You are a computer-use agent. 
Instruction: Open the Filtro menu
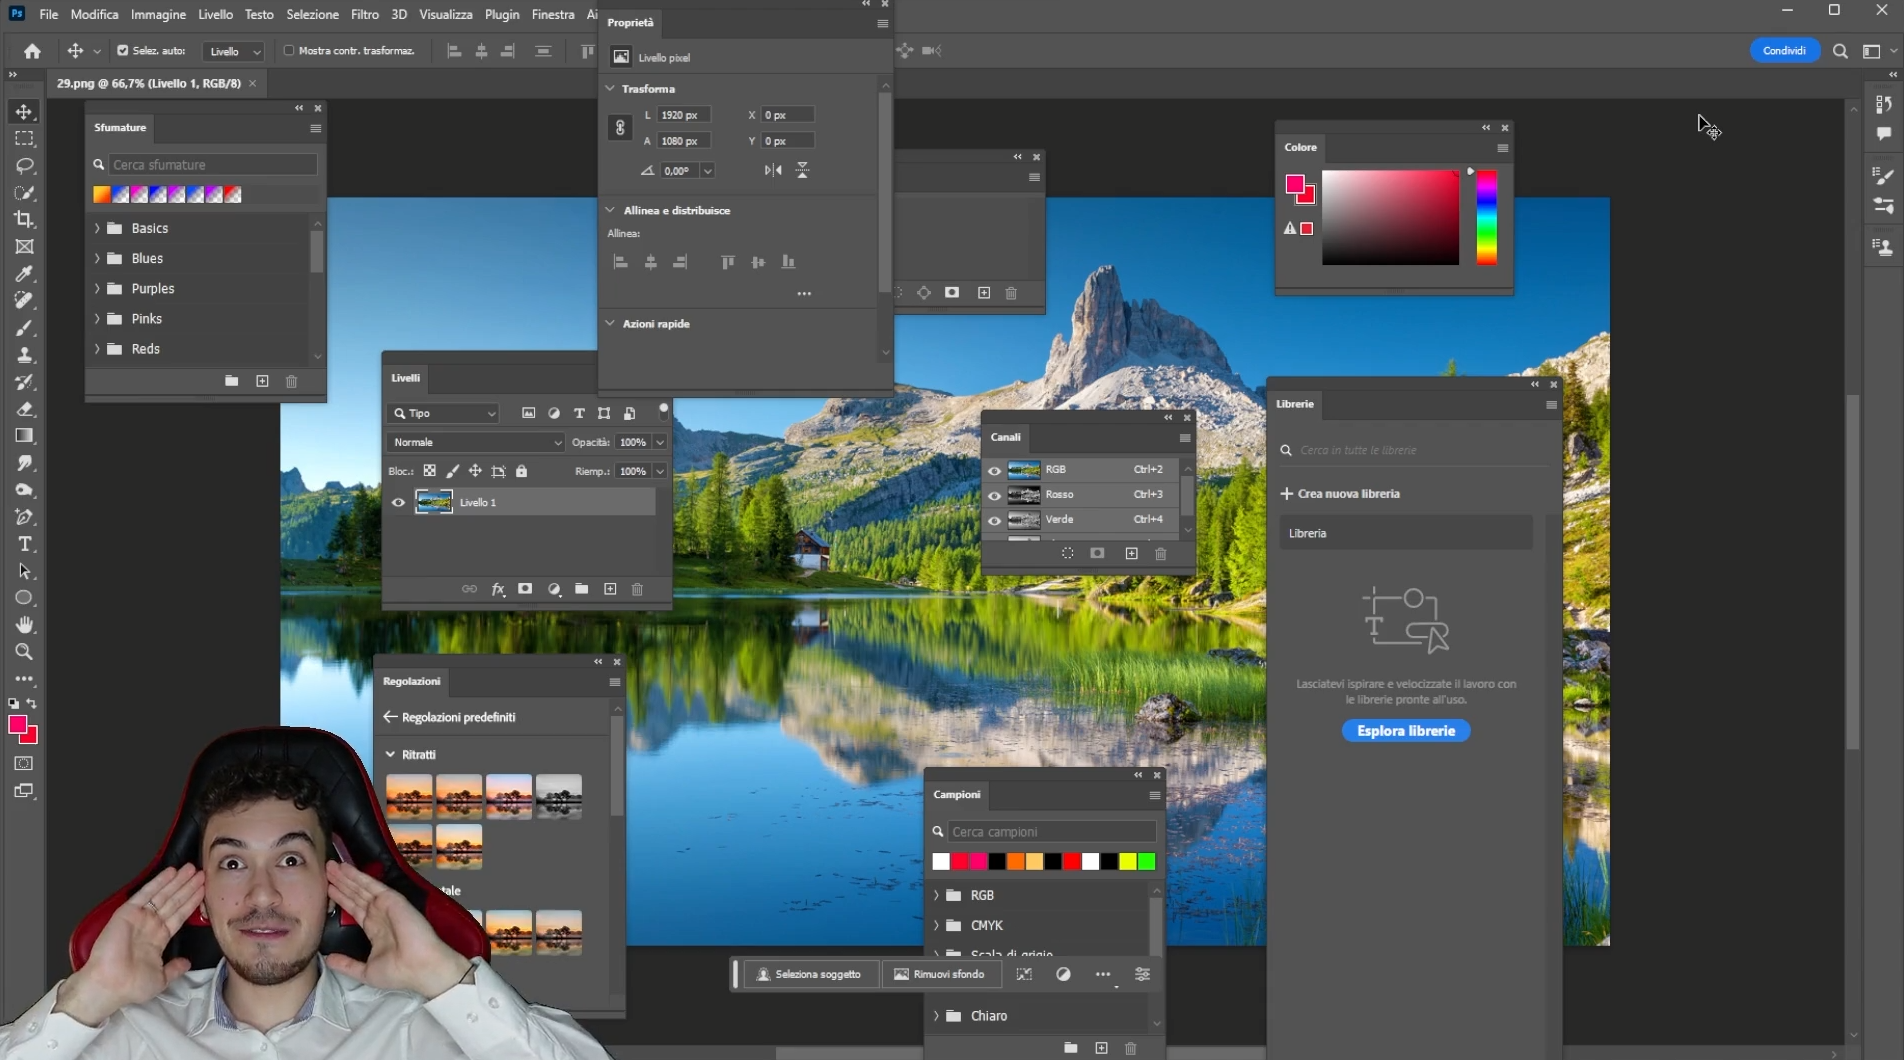point(364,14)
